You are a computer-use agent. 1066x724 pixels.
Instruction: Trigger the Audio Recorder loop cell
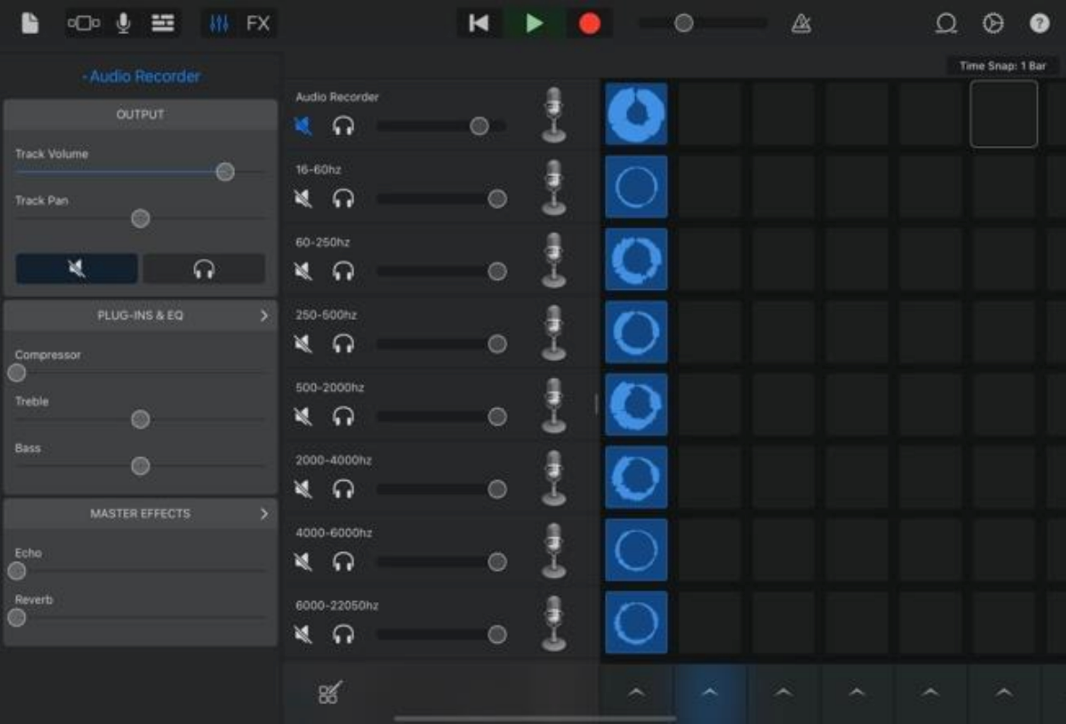point(636,114)
